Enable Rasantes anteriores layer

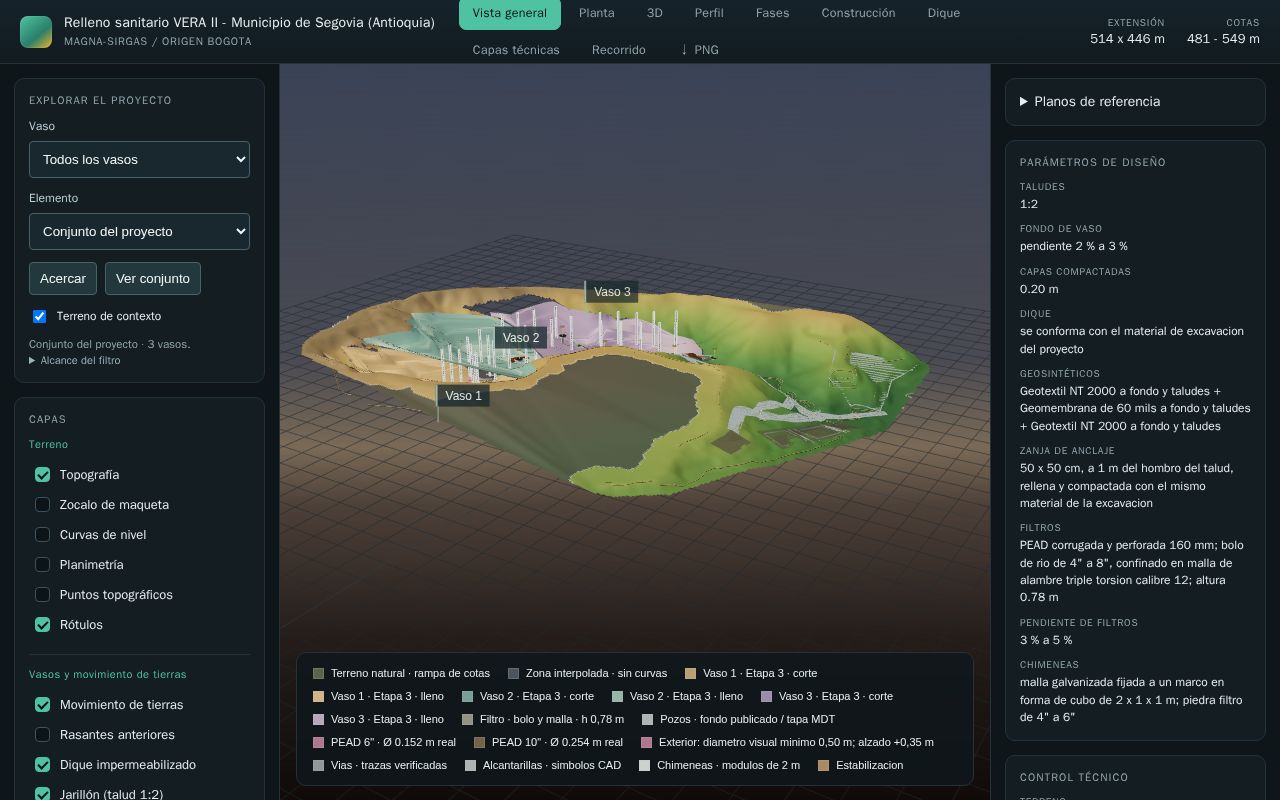(x=43, y=735)
